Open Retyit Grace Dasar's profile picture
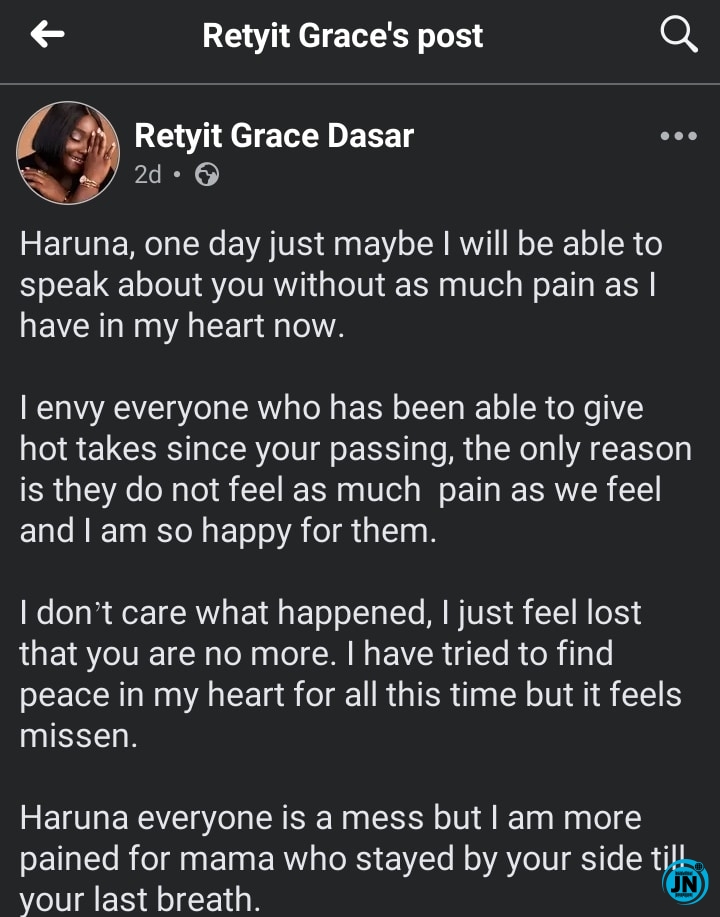The image size is (720, 917). (x=68, y=153)
